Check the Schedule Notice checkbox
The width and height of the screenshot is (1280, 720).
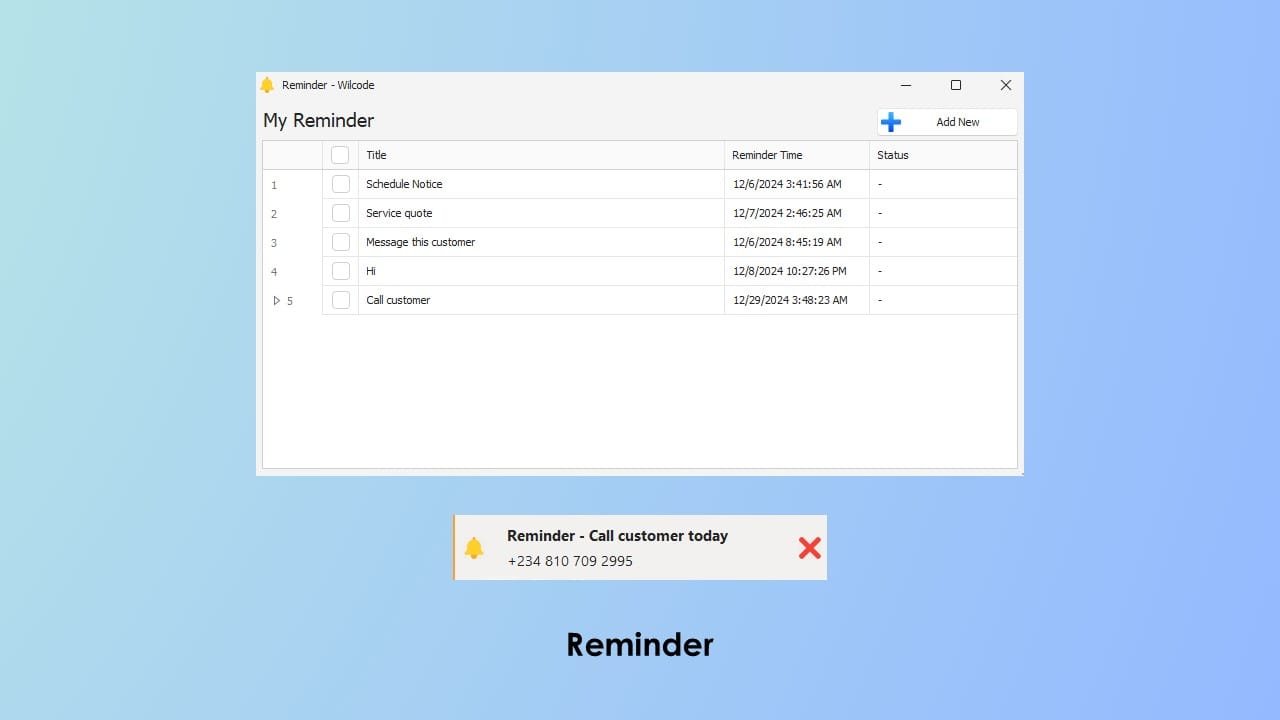pos(341,184)
